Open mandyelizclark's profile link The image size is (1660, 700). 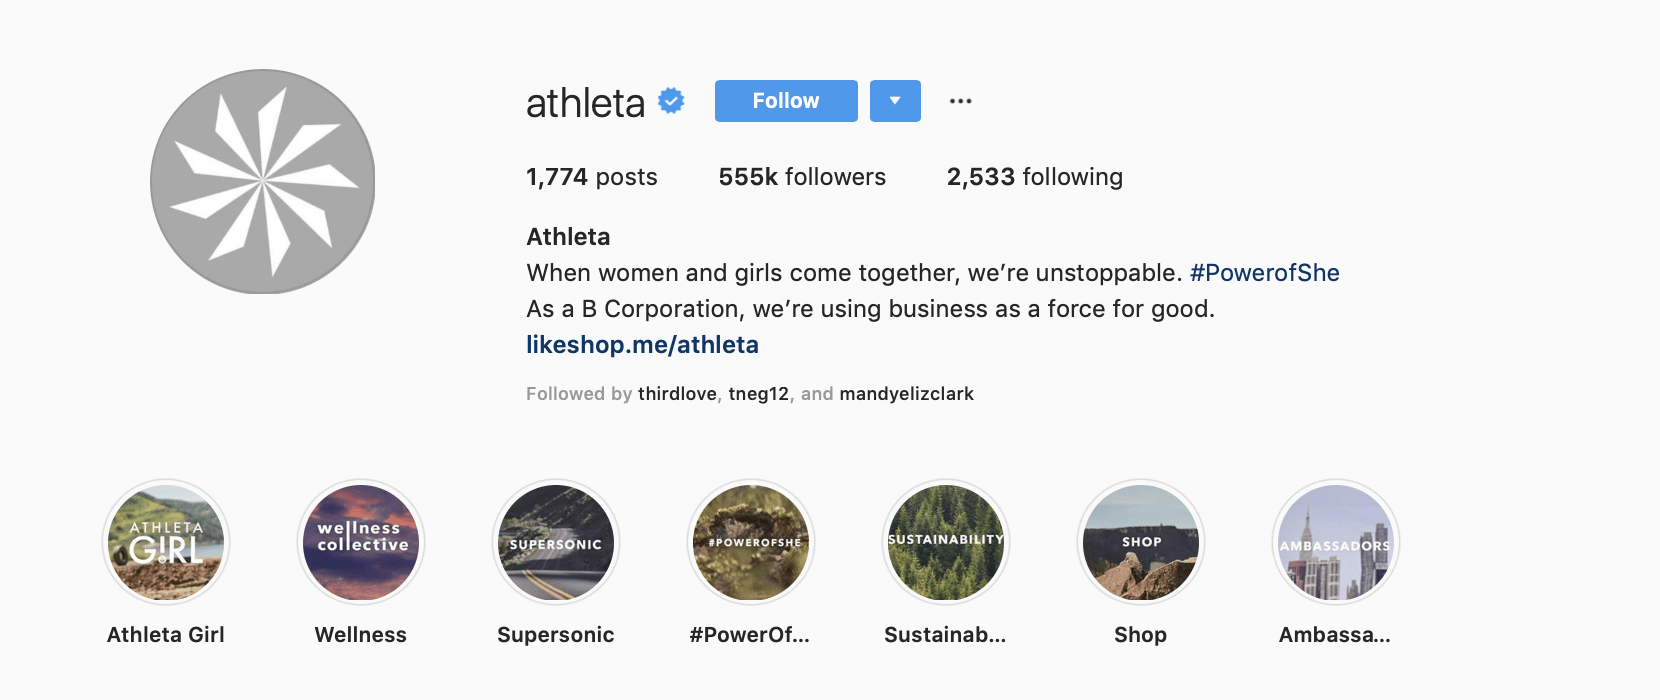(907, 394)
